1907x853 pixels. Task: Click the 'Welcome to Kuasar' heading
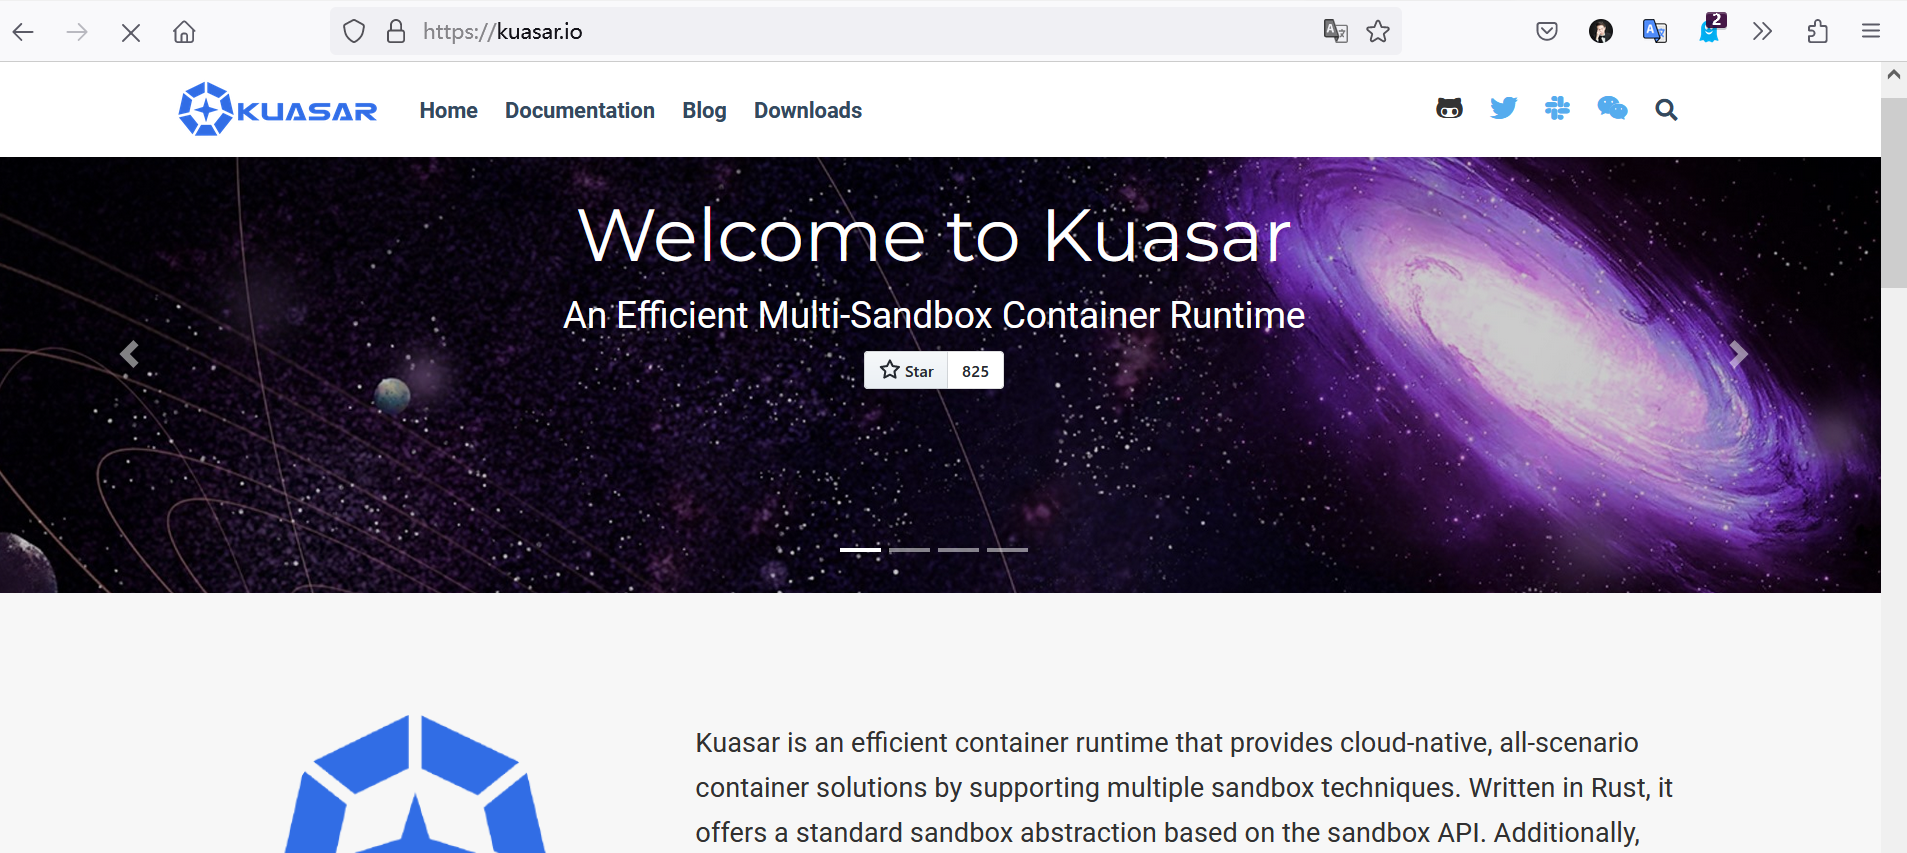pos(934,236)
